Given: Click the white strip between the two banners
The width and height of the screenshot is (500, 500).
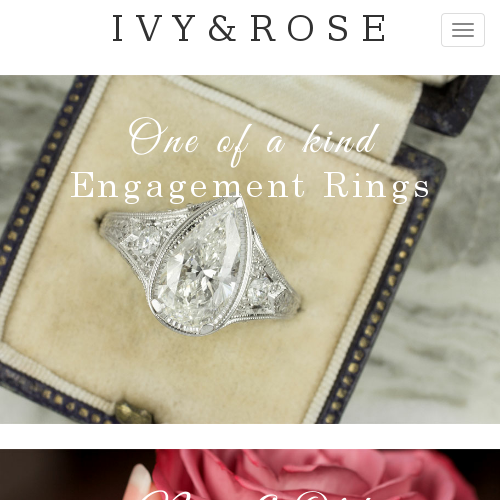Looking at the screenshot, I should point(250,436).
